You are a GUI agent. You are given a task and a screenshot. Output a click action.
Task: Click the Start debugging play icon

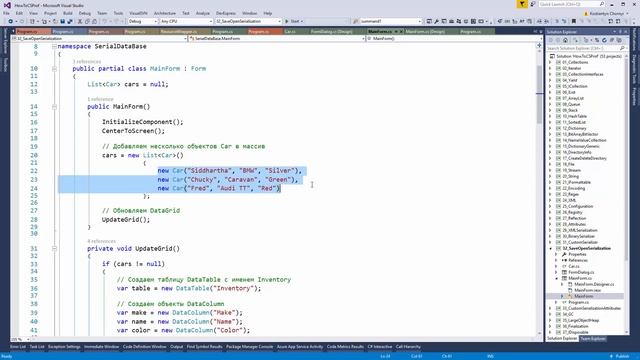point(287,21)
